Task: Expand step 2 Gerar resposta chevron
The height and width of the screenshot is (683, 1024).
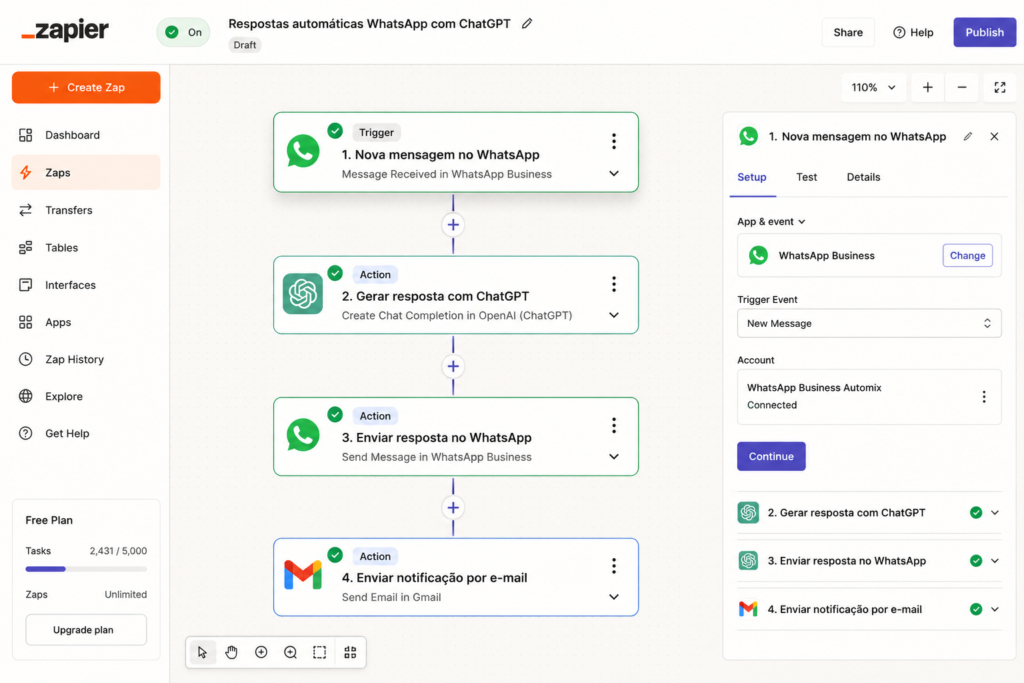Action: pyautogui.click(x=614, y=315)
